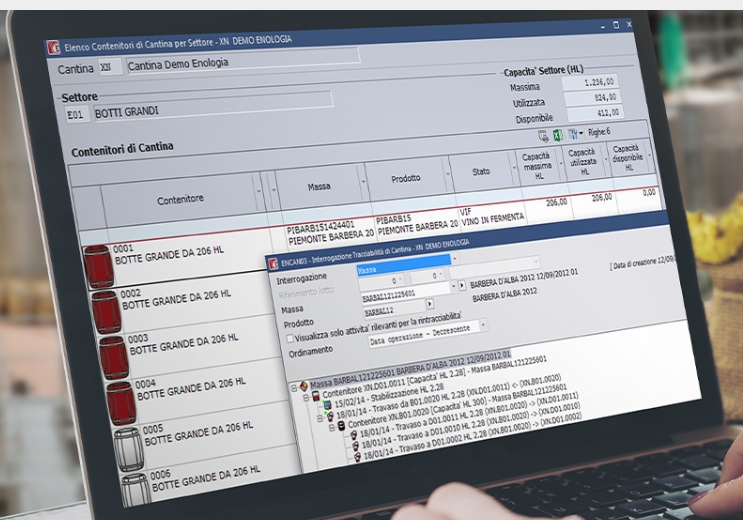Click the Travaso da B01.0020 operation icon
Image resolution: width=743 pixels, height=520 pixels.
(330, 416)
